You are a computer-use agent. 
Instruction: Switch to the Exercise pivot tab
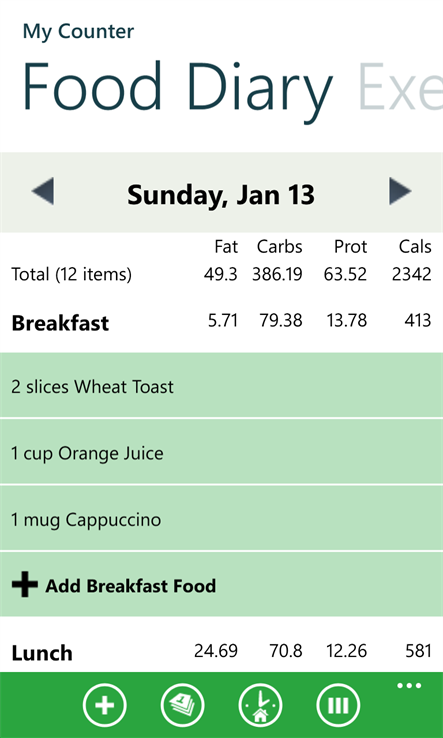tap(400, 89)
